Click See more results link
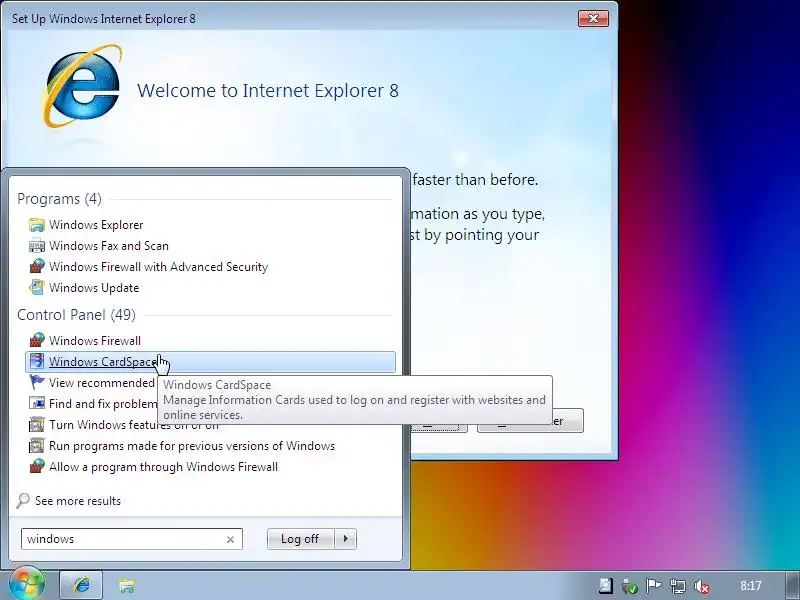 [x=78, y=501]
